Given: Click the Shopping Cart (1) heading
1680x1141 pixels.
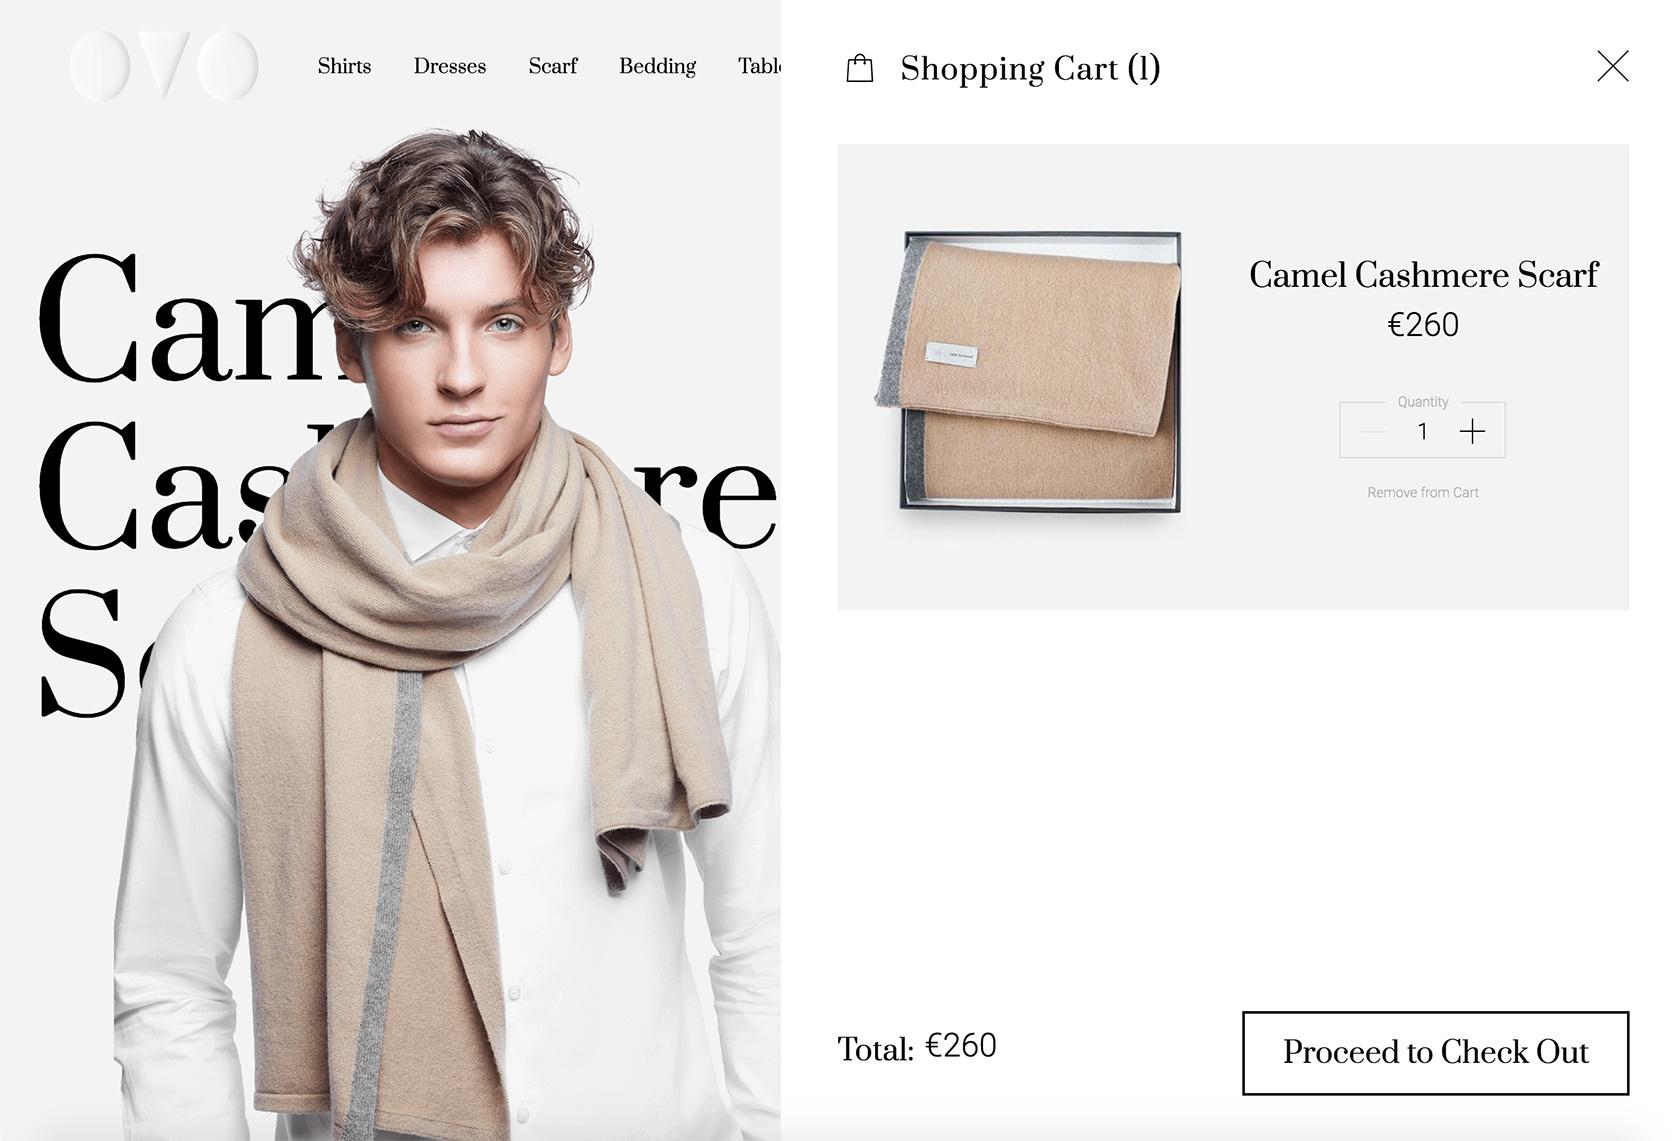Looking at the screenshot, I should pos(1030,68).
